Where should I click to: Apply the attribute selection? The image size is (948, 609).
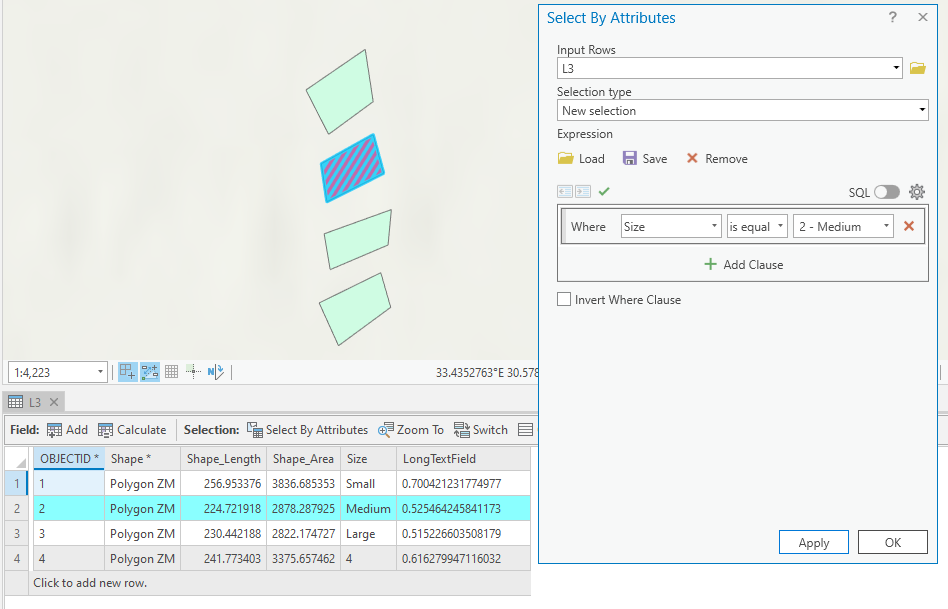pyautogui.click(x=813, y=542)
